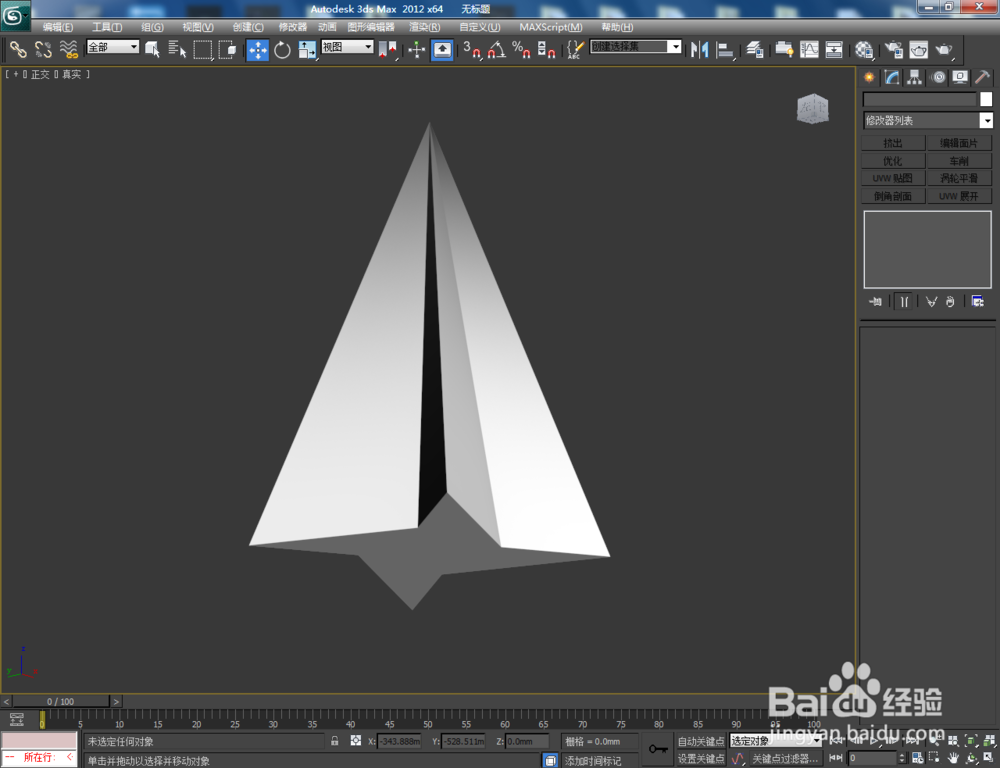This screenshot has height=768, width=1000.
Task: Select the Link tool in main toolbar
Action: (x=18, y=49)
